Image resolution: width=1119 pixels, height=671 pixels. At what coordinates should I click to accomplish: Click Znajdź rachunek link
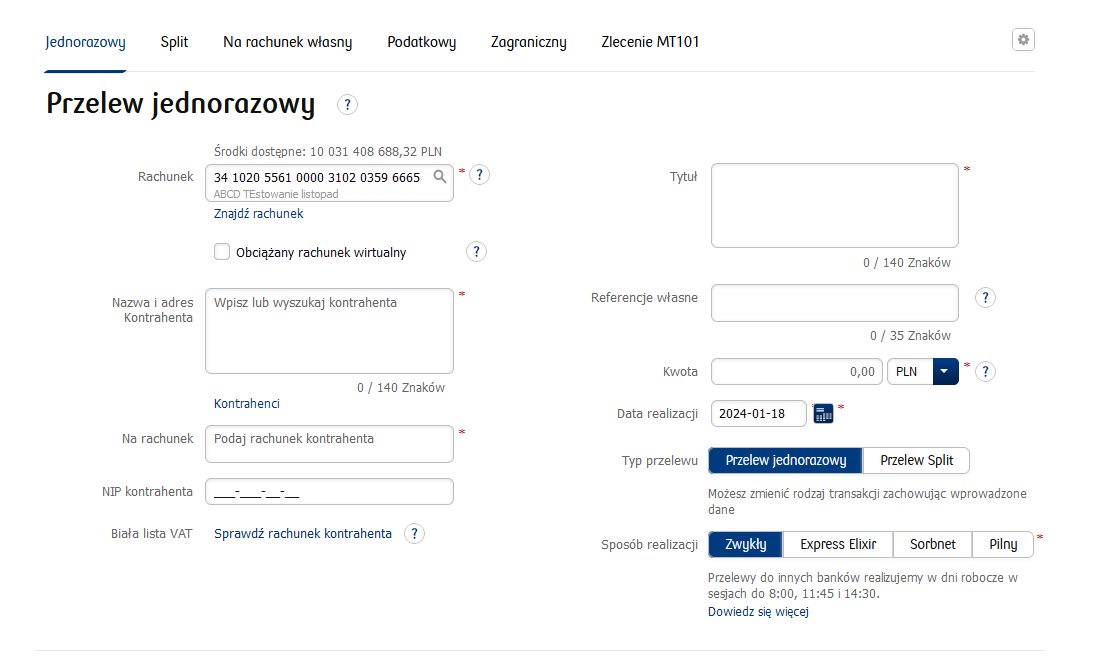pyautogui.click(x=258, y=214)
